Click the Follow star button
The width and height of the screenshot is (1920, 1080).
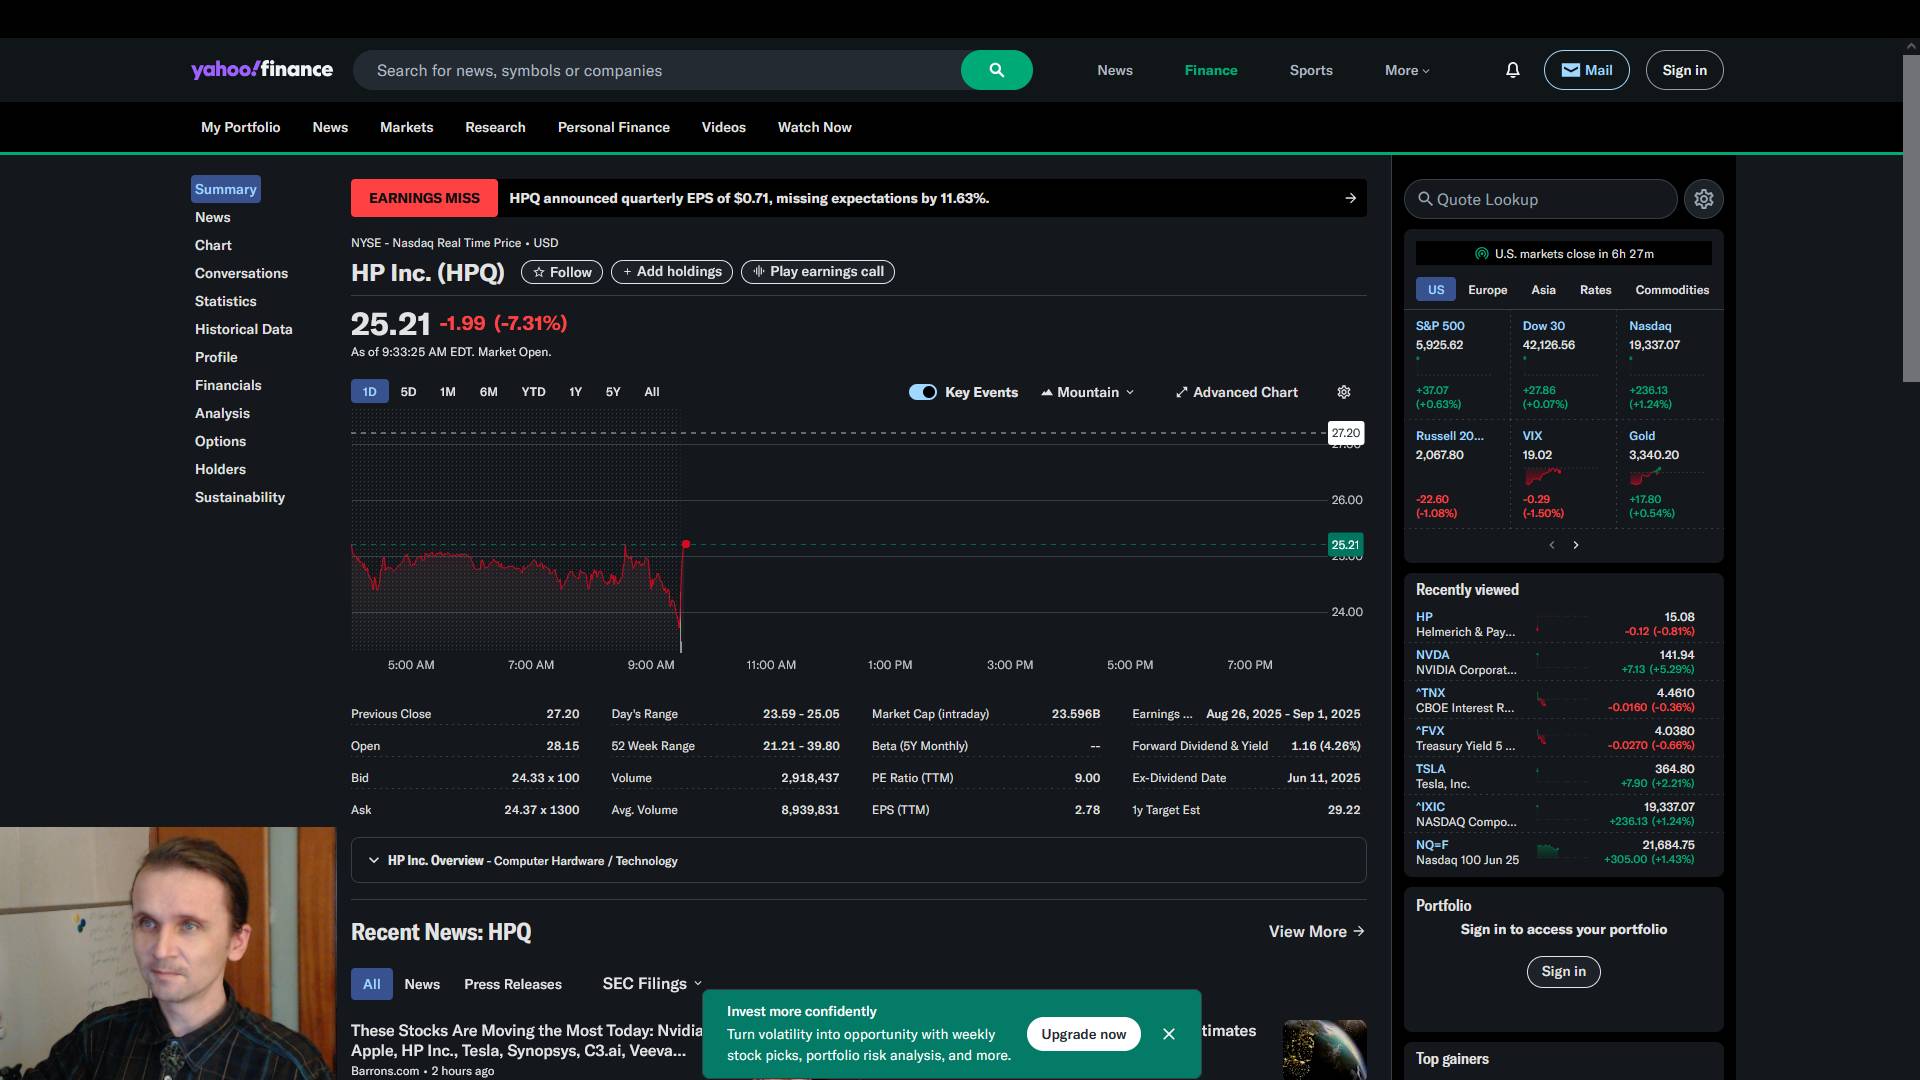point(562,272)
